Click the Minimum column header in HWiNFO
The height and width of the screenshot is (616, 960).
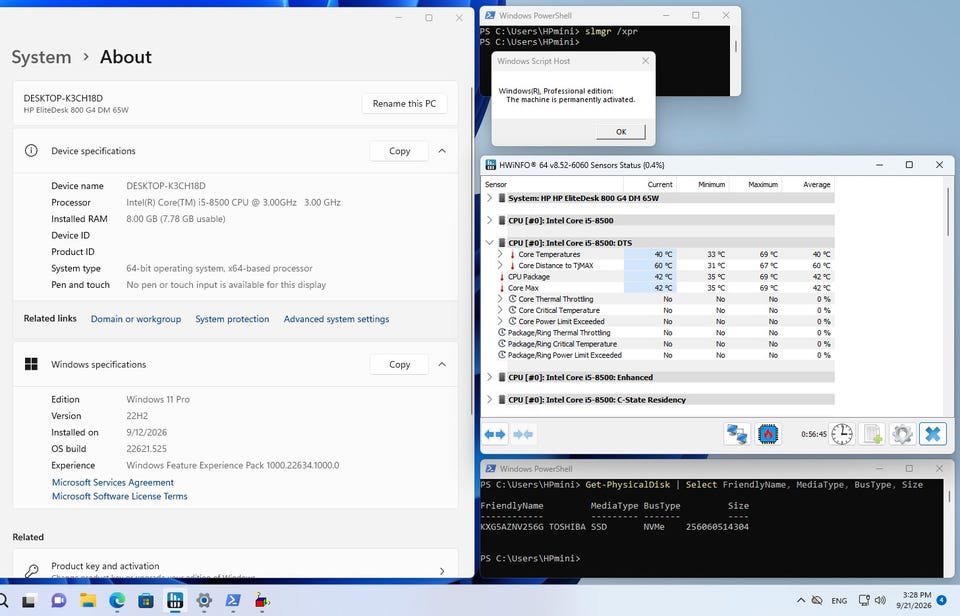702,184
